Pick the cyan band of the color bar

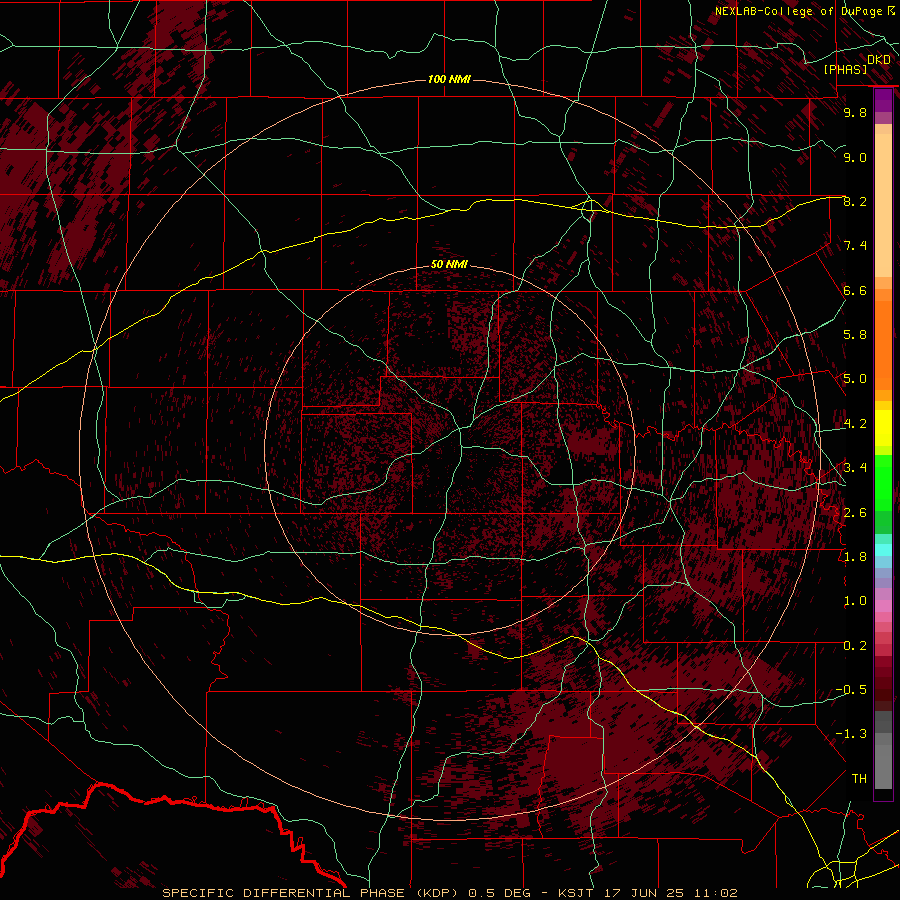883,550
